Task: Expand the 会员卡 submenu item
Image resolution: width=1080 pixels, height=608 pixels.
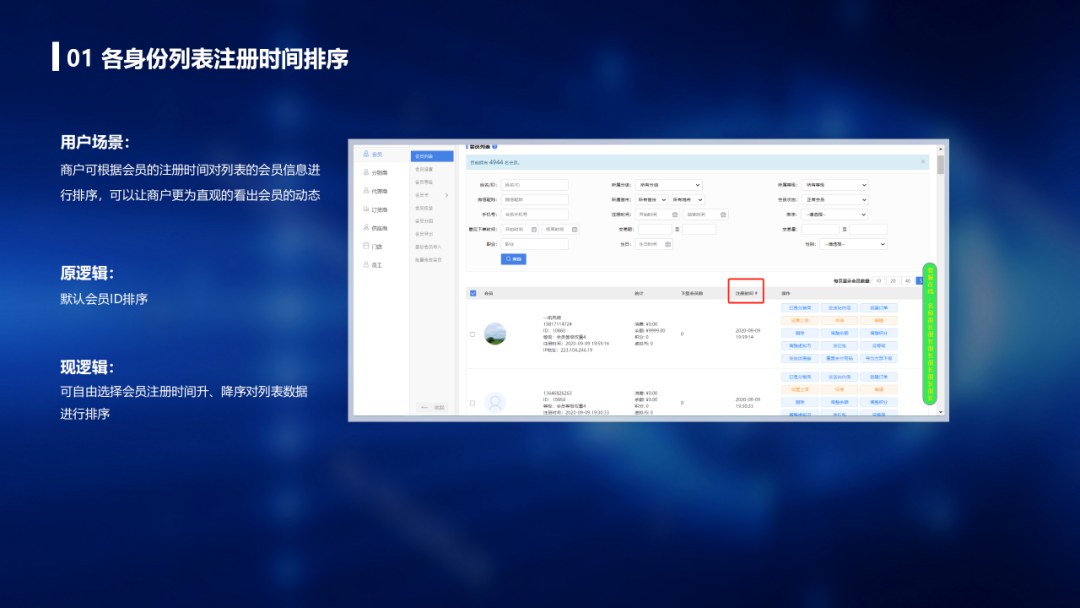Action: coord(432,195)
